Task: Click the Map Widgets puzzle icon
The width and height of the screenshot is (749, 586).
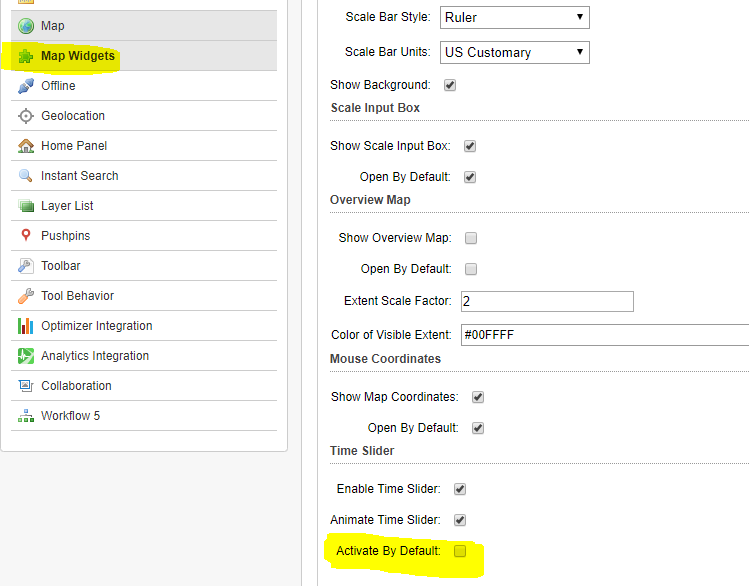Action: [26, 56]
